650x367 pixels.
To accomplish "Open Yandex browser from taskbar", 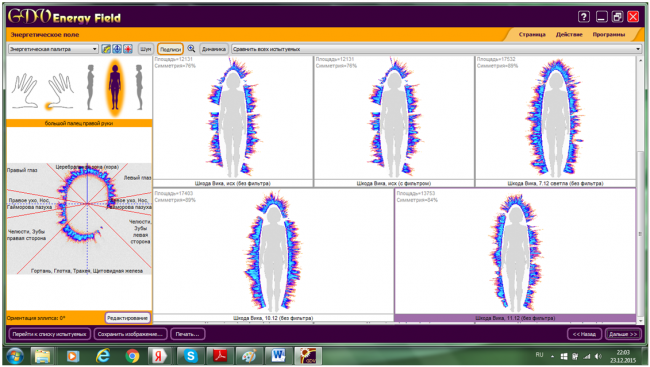I will (x=159, y=356).
